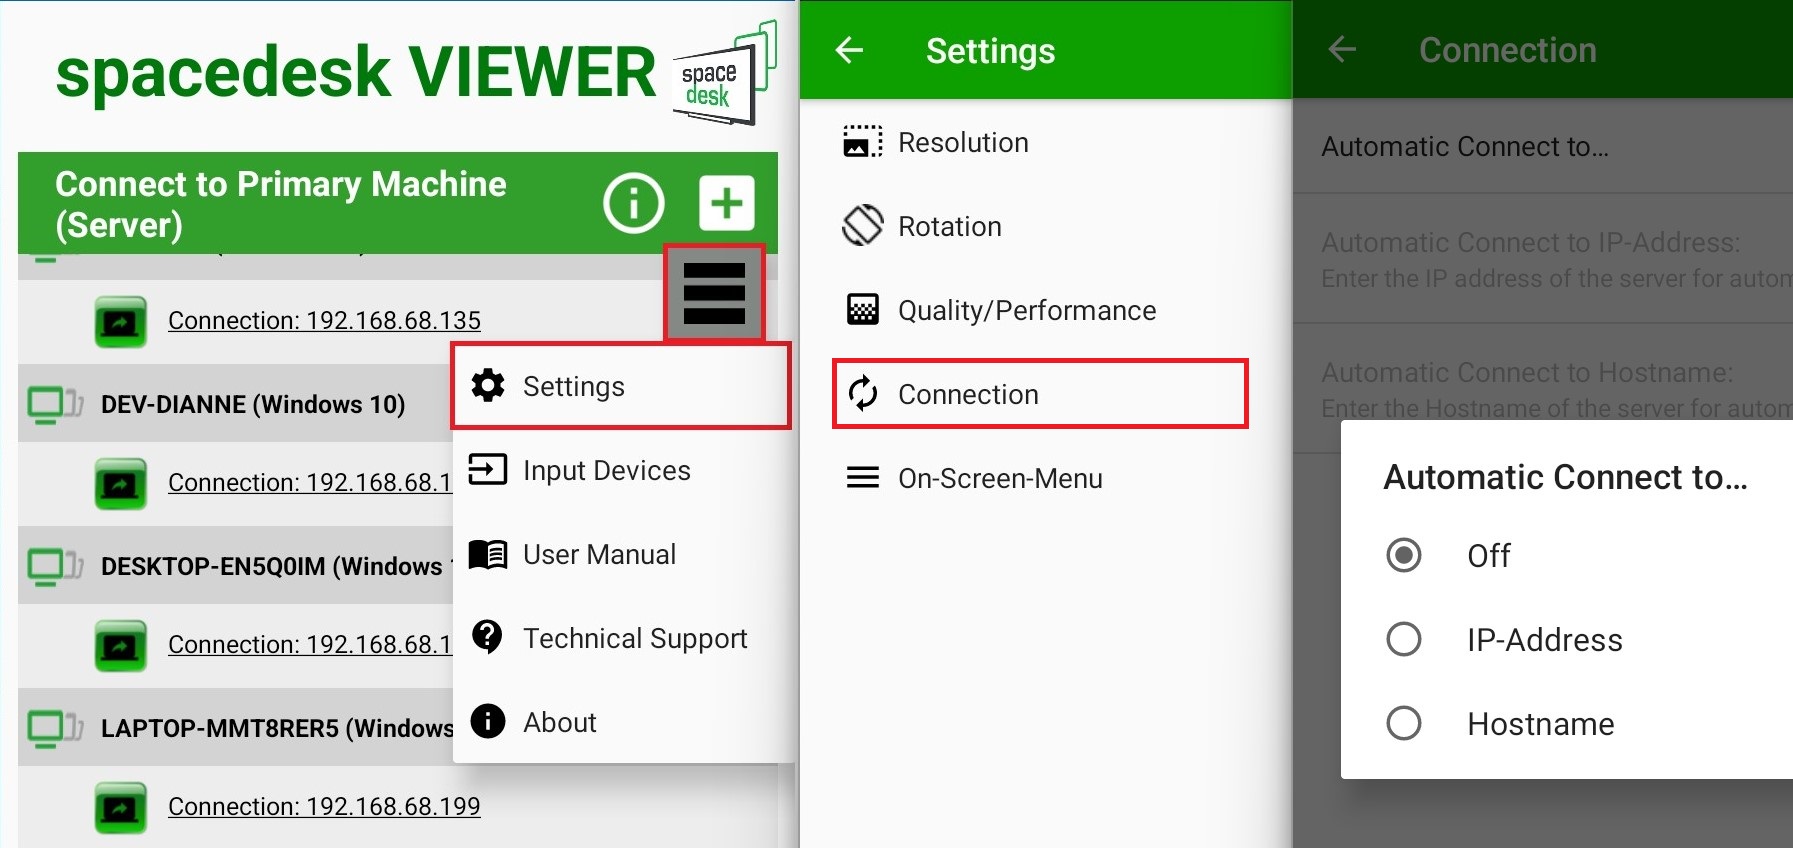Screen dimensions: 1793x848
Task: Go back from the Connection screen
Action: pos(1342,49)
